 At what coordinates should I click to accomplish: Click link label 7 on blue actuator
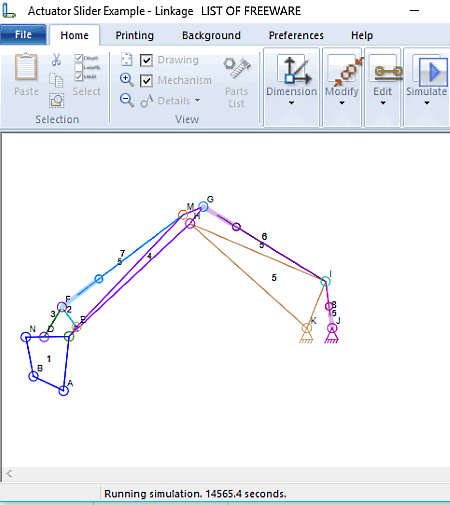[122, 253]
